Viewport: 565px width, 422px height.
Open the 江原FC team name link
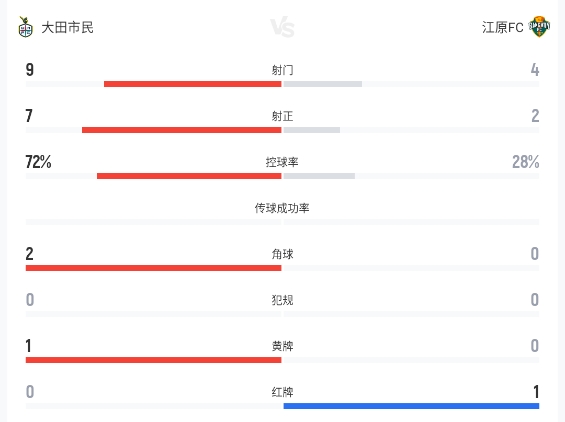[502, 27]
